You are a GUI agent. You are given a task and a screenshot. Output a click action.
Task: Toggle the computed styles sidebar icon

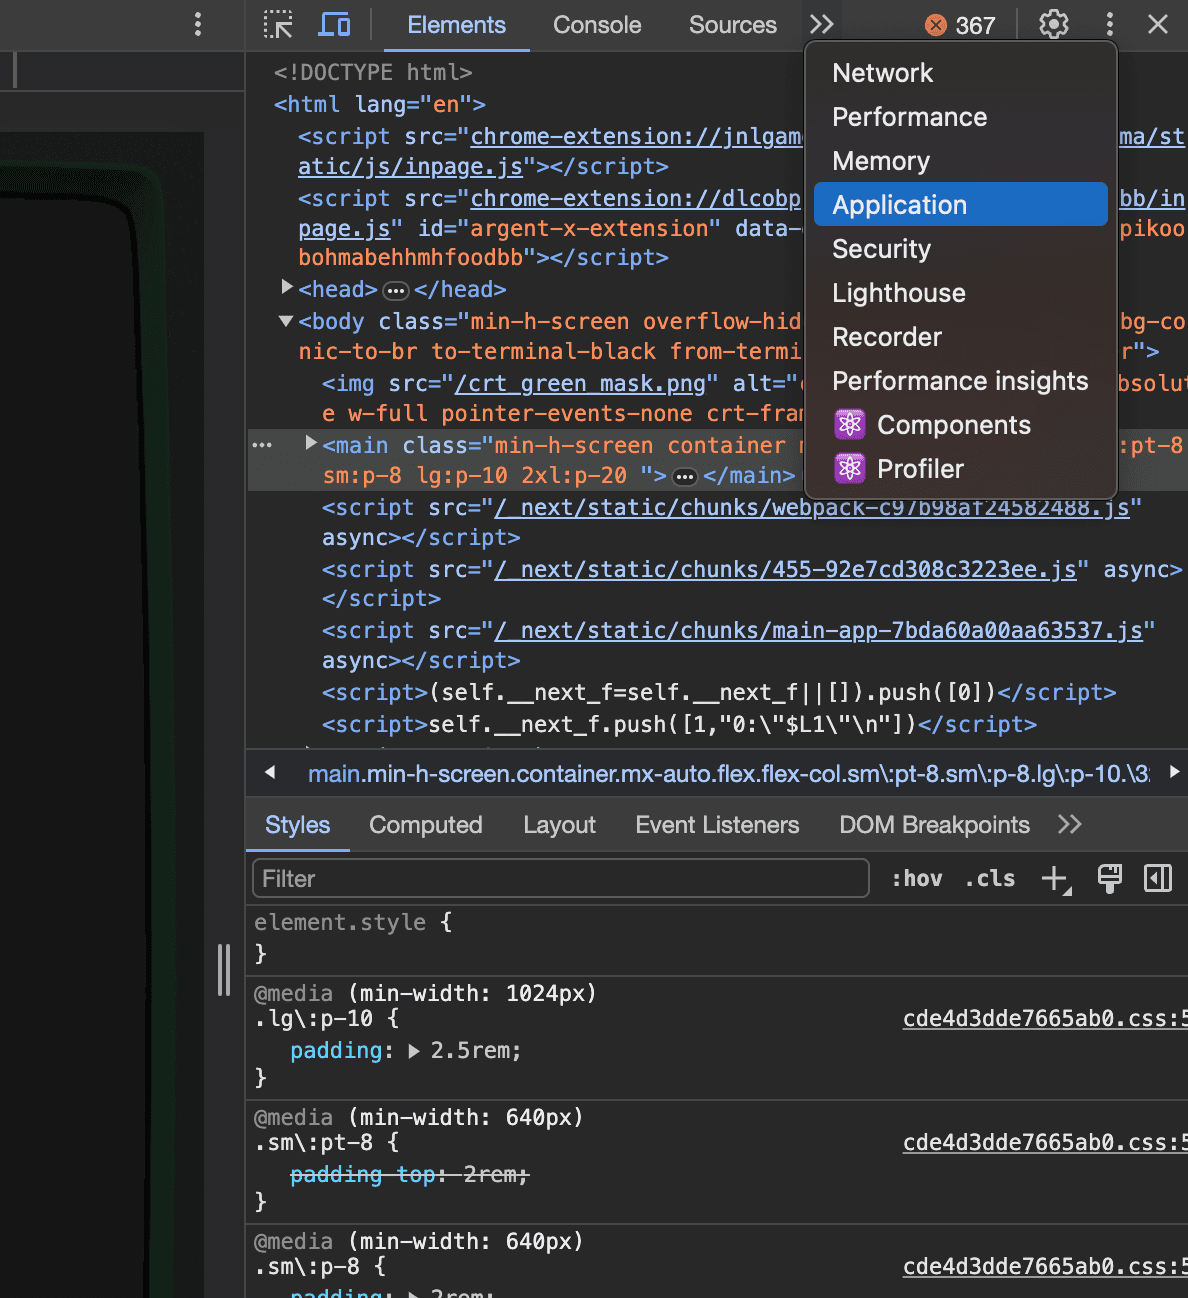click(1158, 879)
